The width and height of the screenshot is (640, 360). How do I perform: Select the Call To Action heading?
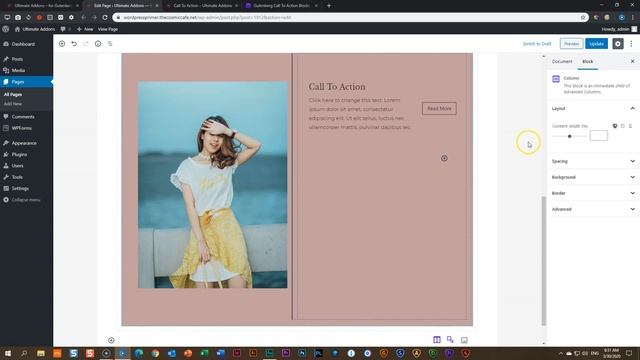337,87
